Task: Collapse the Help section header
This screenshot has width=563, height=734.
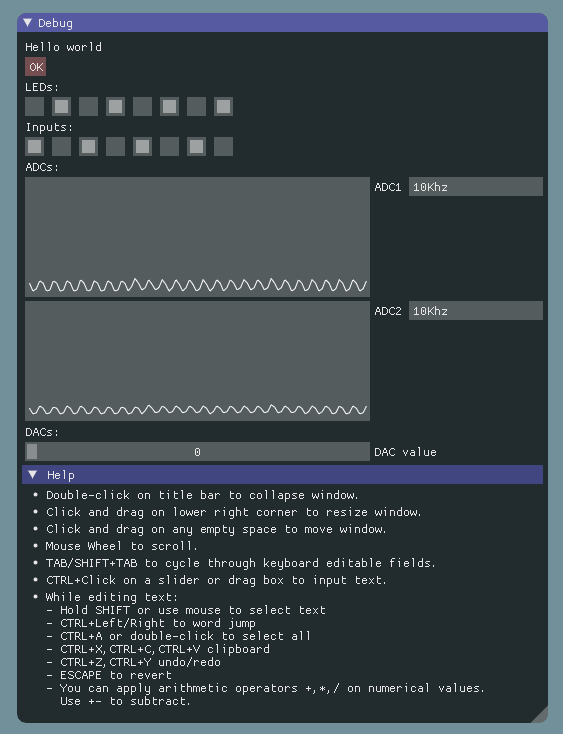Action: (282, 475)
